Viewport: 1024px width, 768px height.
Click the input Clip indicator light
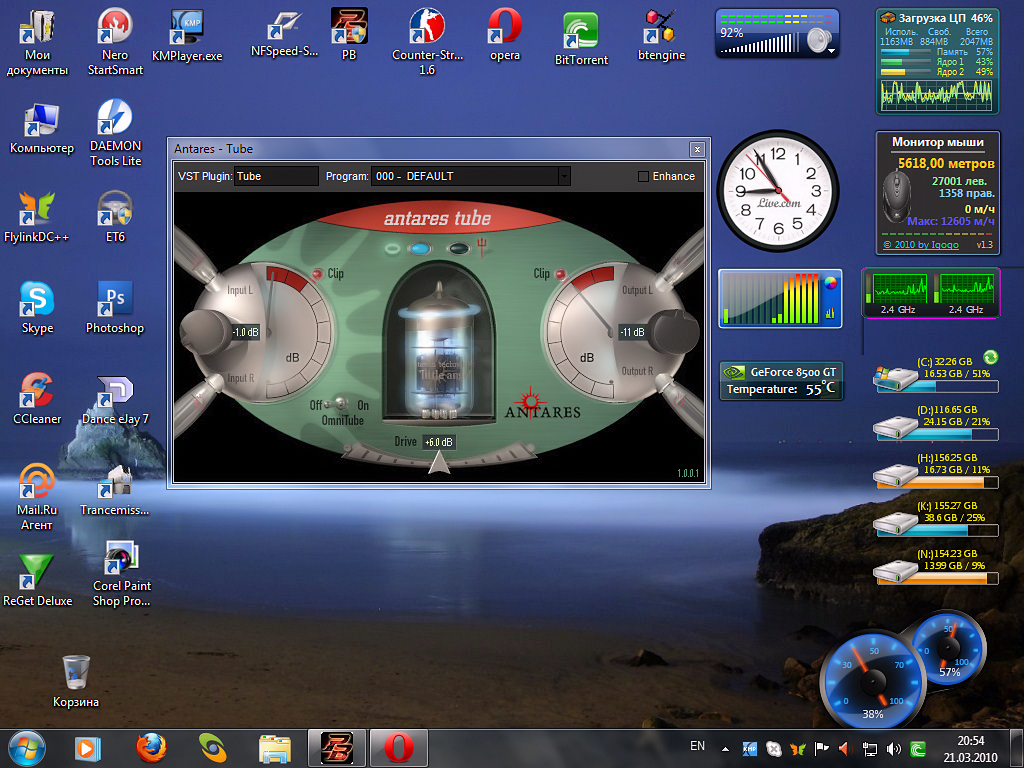[x=317, y=273]
